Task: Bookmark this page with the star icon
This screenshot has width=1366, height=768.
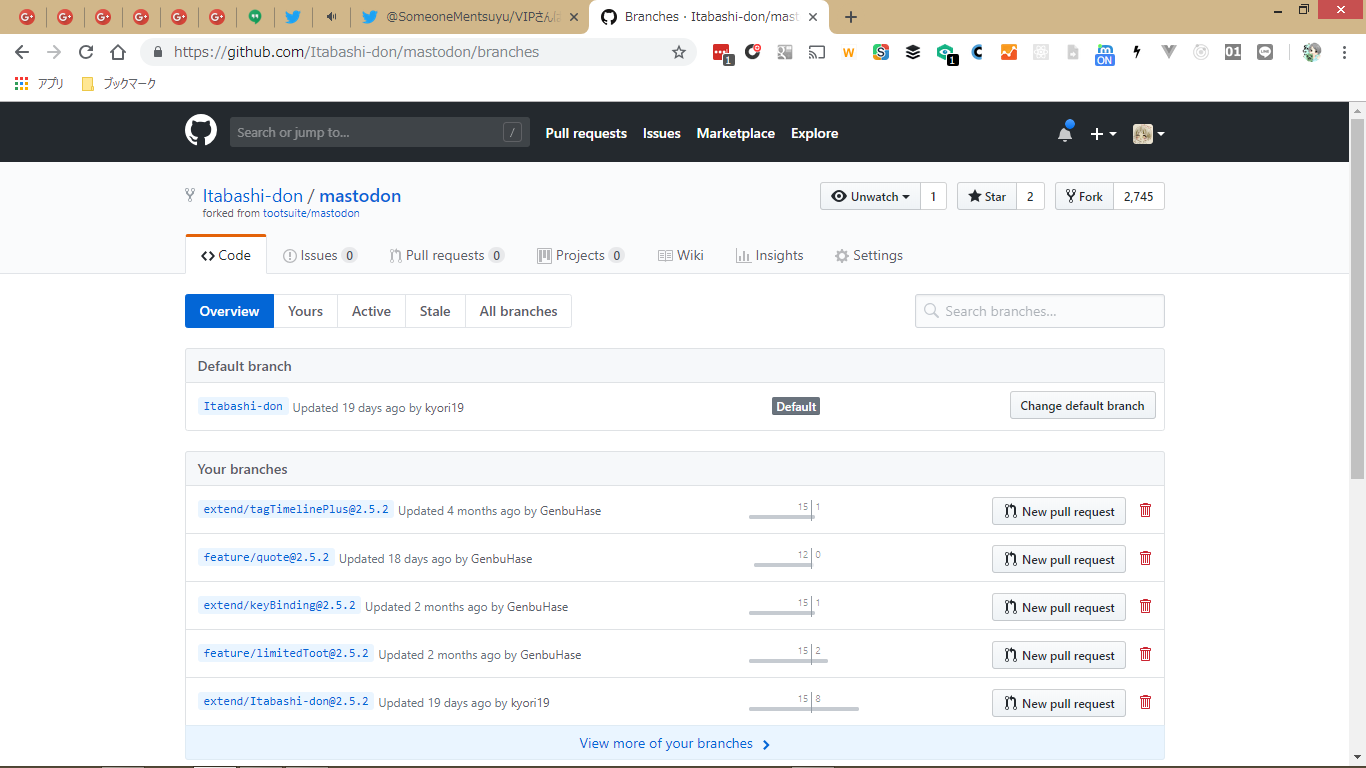Action: point(679,52)
